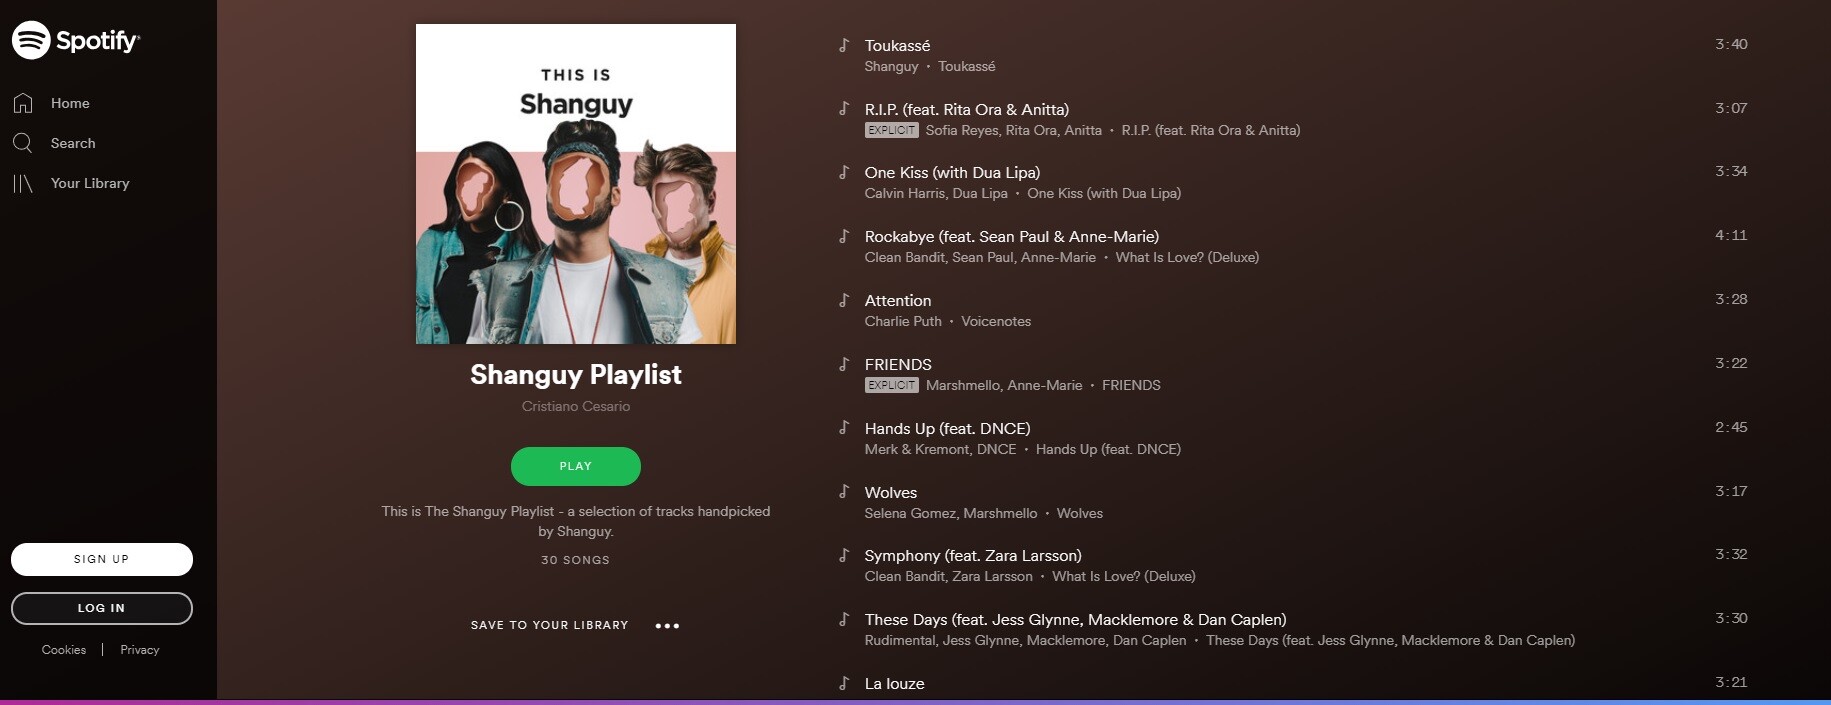The width and height of the screenshot is (1831, 705).
Task: Click the music note beside Wolves
Action: (x=844, y=492)
